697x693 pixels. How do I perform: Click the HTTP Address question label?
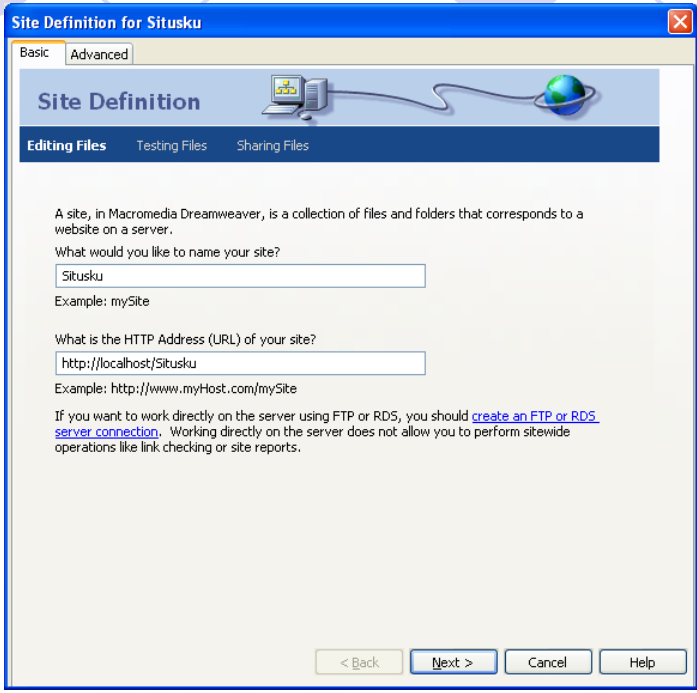coord(185,340)
